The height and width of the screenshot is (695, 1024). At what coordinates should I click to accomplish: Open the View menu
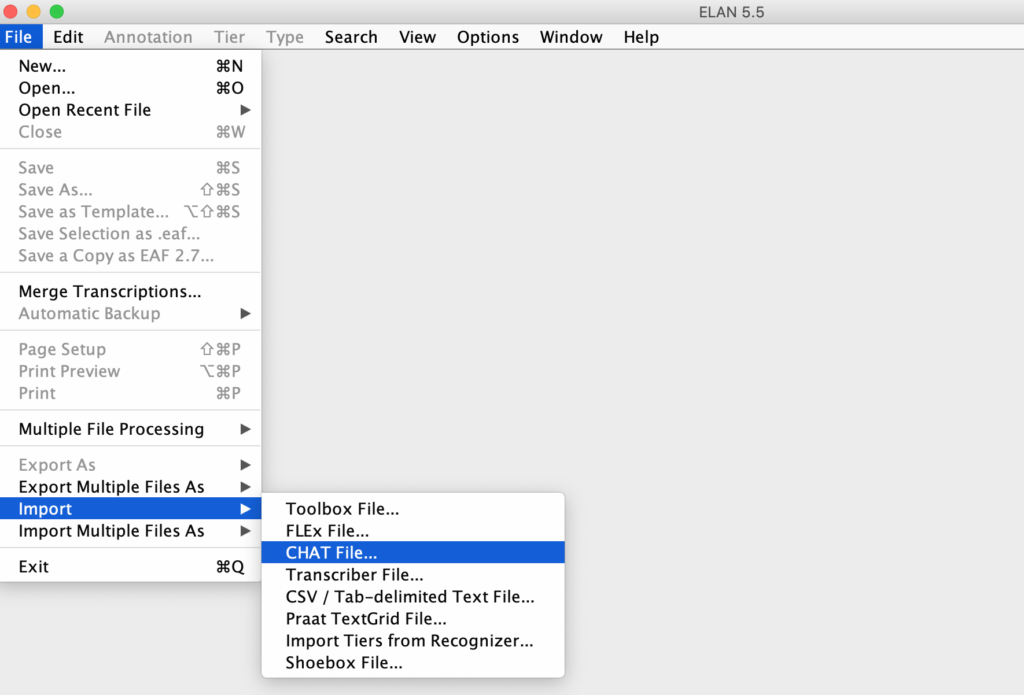[417, 37]
